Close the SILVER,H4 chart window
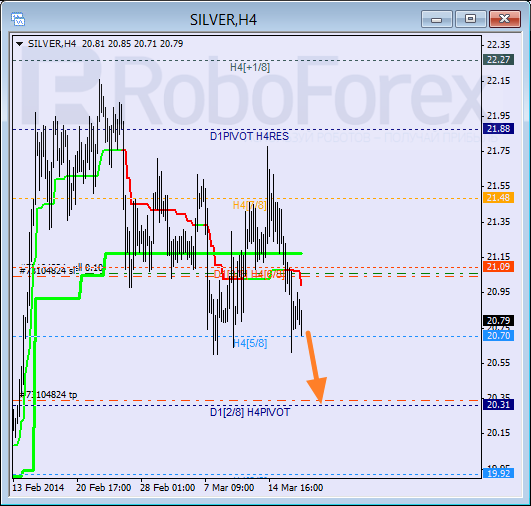The height and width of the screenshot is (506, 531). (x=505, y=19)
